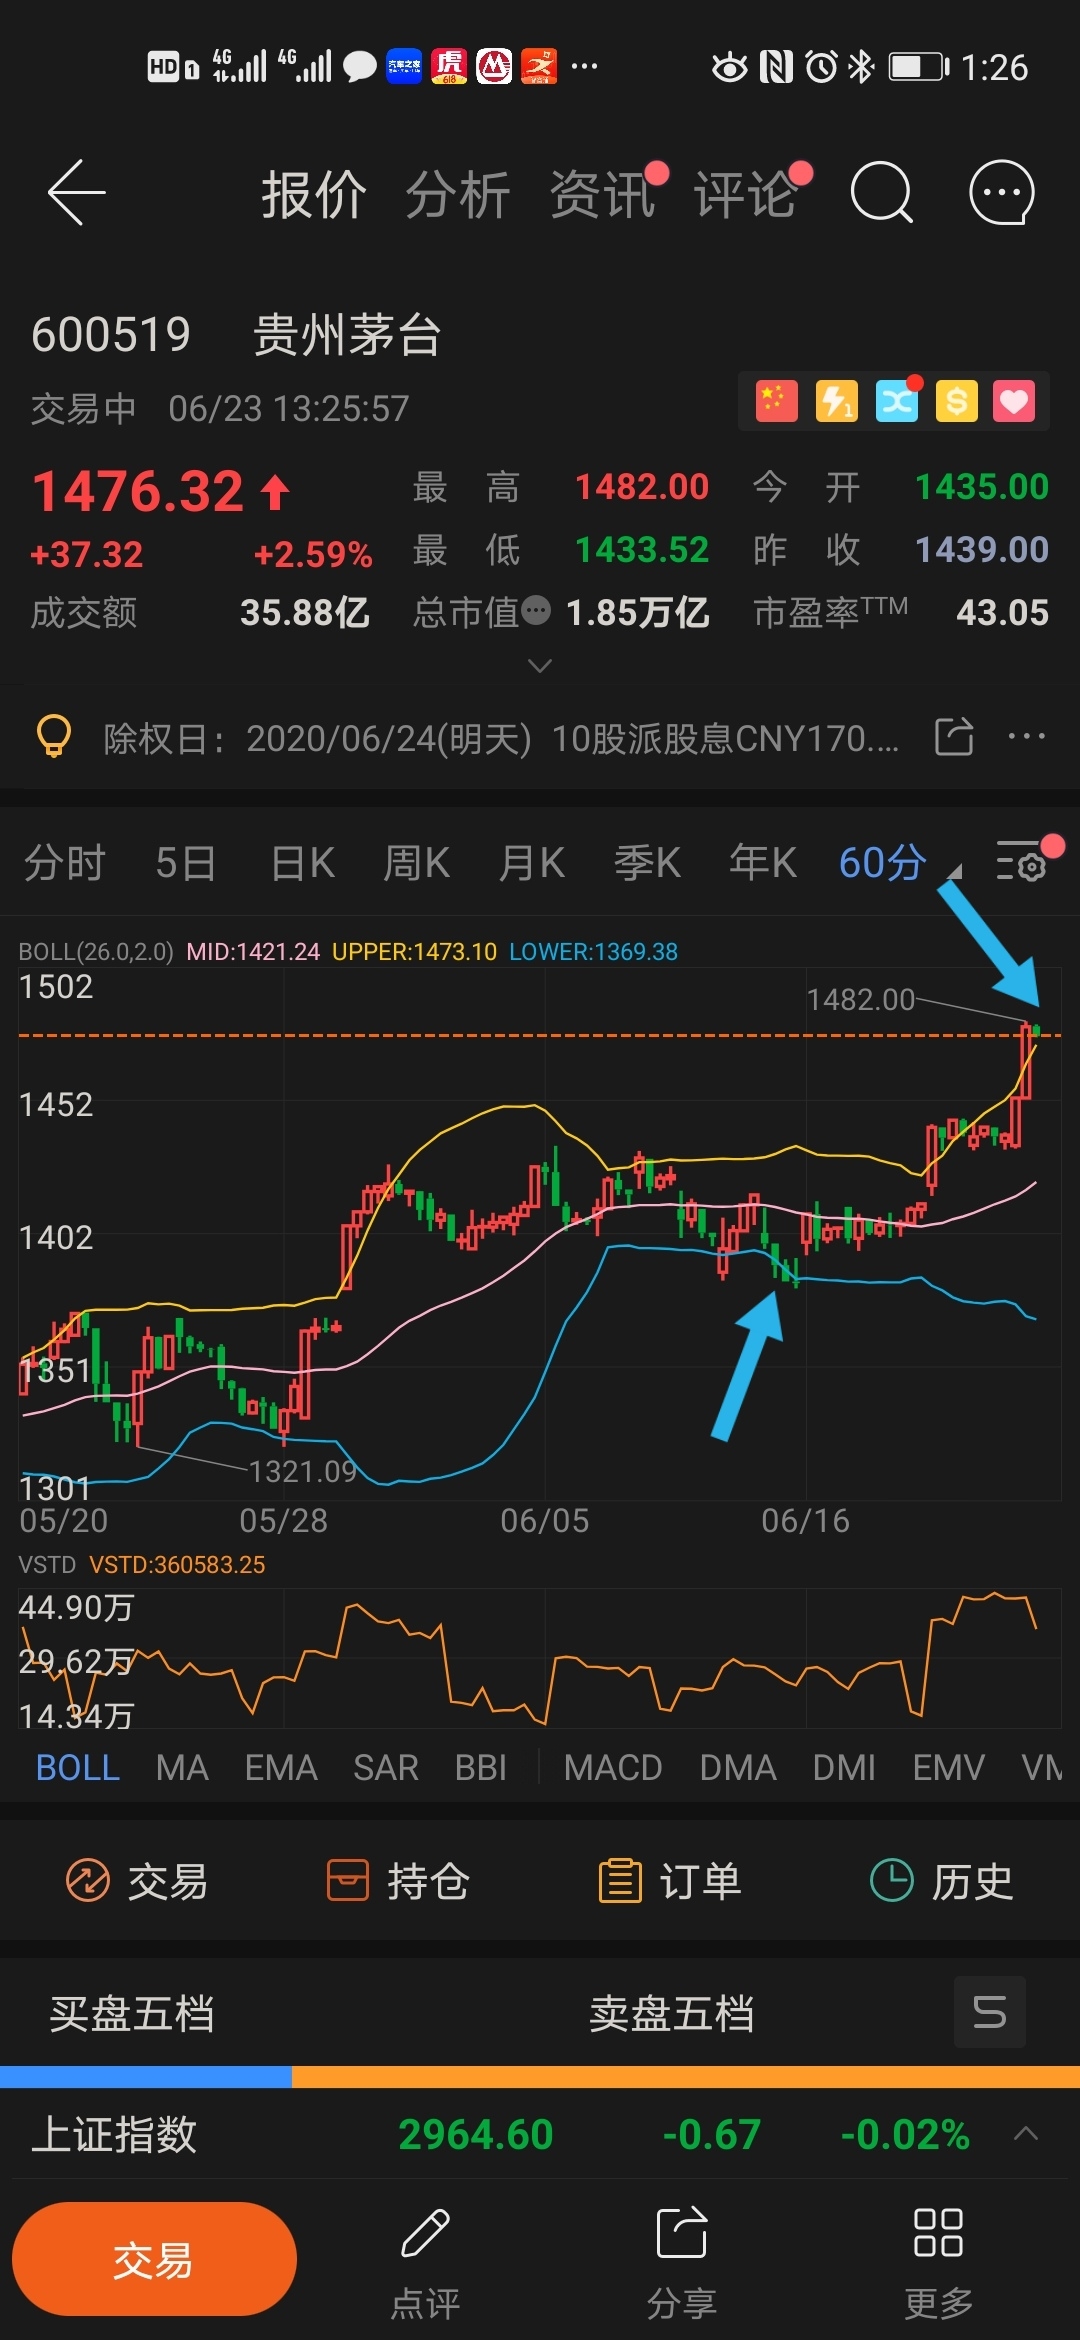Select 分时 chart period

65,862
